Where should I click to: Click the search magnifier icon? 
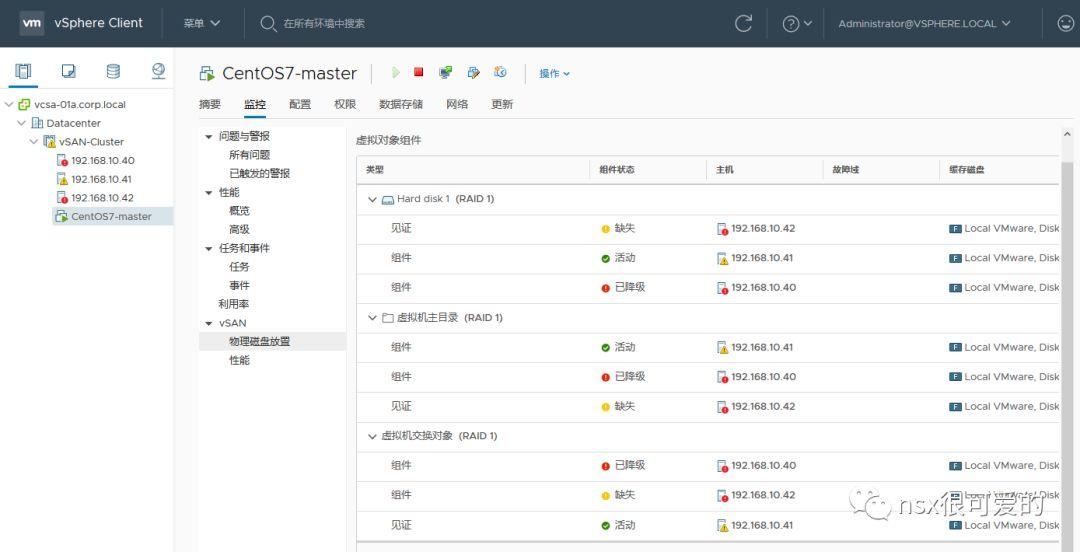coord(268,23)
